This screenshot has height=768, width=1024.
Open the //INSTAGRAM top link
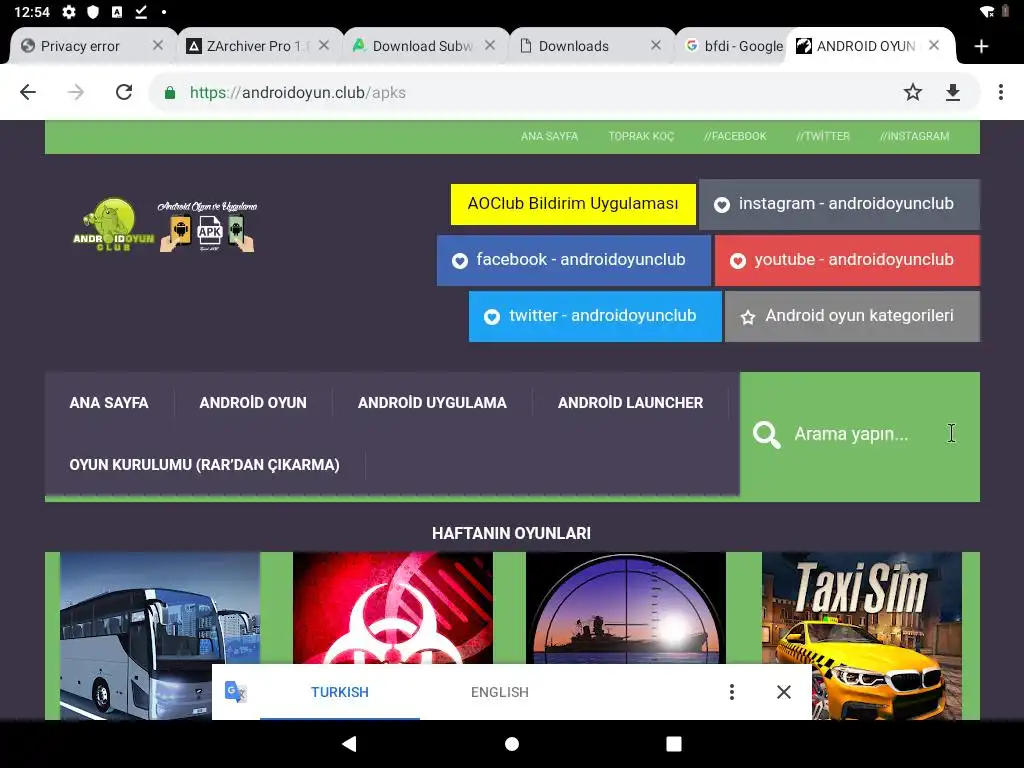point(914,136)
